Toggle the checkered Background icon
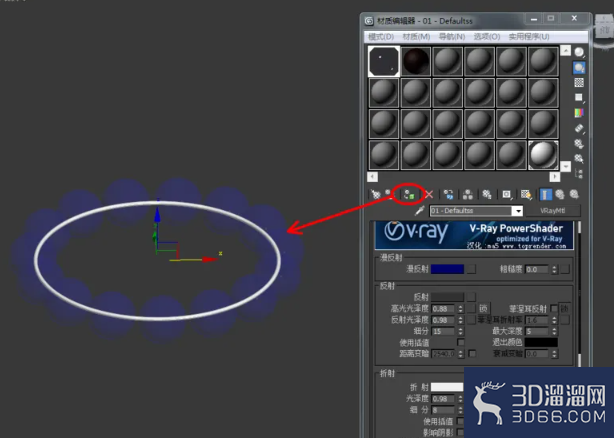The height and width of the screenshot is (438, 614). [579, 83]
